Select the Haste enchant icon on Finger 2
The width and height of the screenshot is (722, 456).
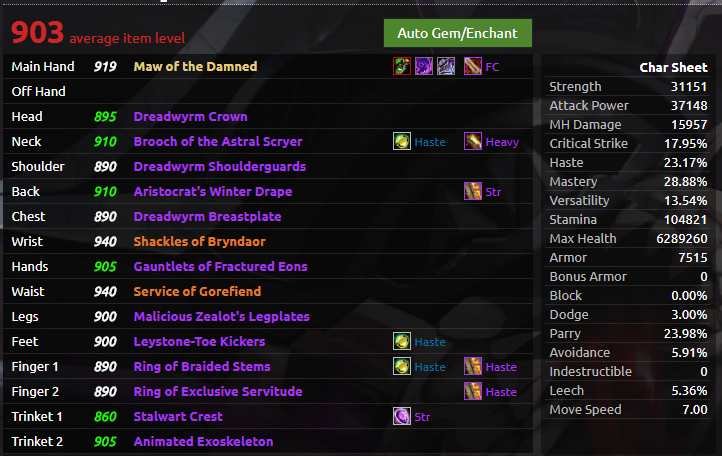click(x=473, y=391)
